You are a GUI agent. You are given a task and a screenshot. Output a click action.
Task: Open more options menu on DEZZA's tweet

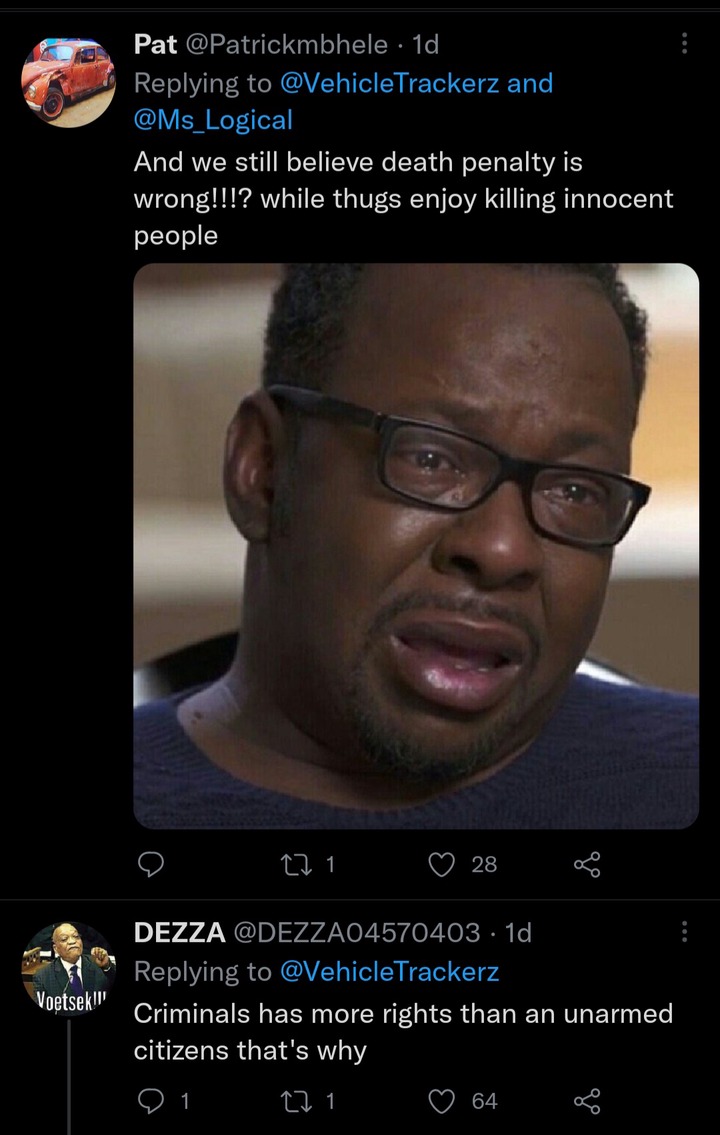684,932
